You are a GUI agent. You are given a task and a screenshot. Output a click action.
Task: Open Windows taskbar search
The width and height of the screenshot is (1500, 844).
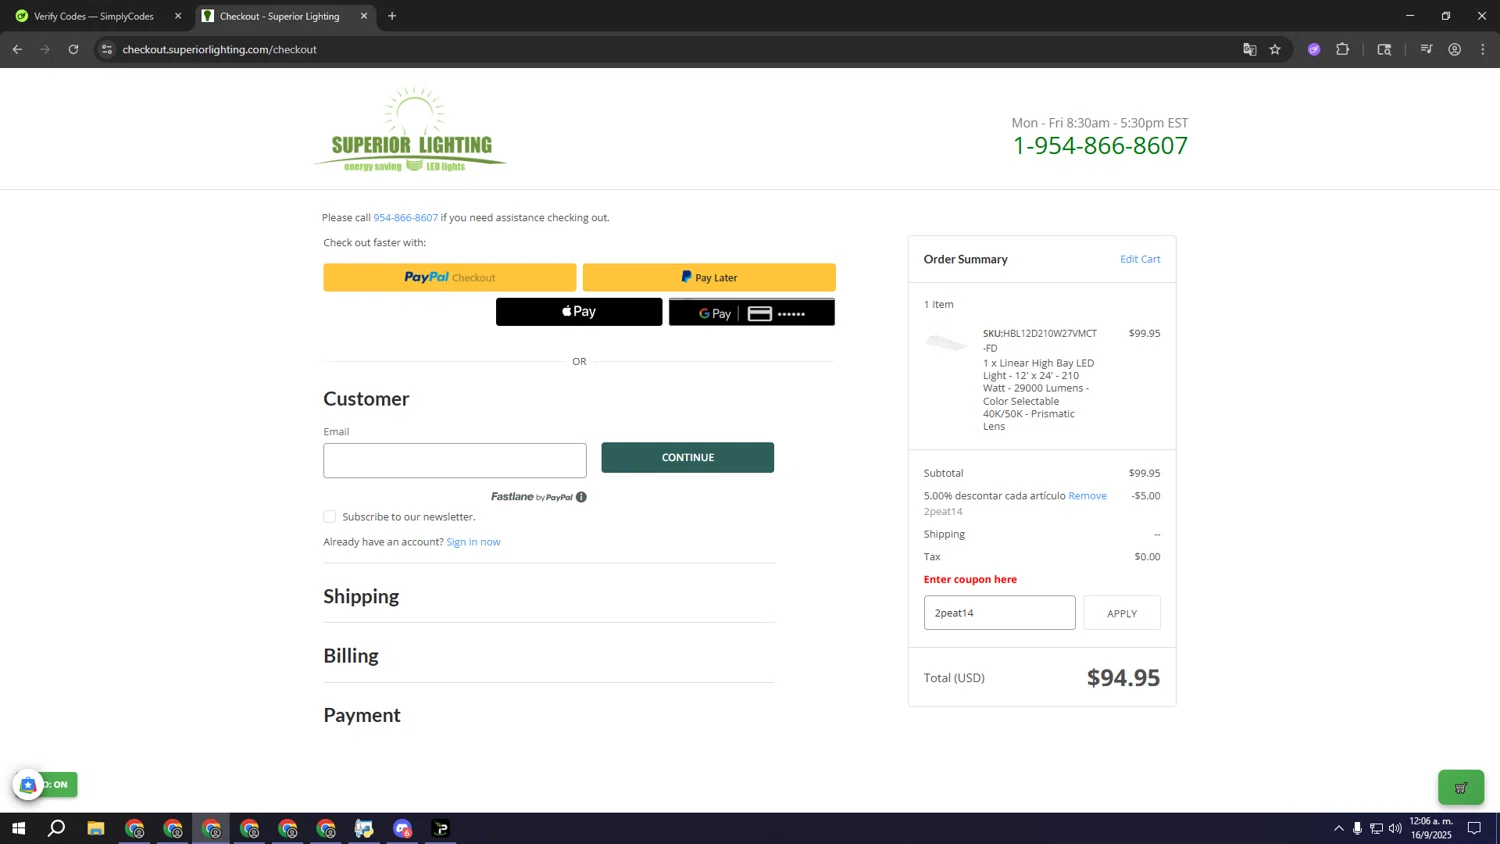[57, 828]
